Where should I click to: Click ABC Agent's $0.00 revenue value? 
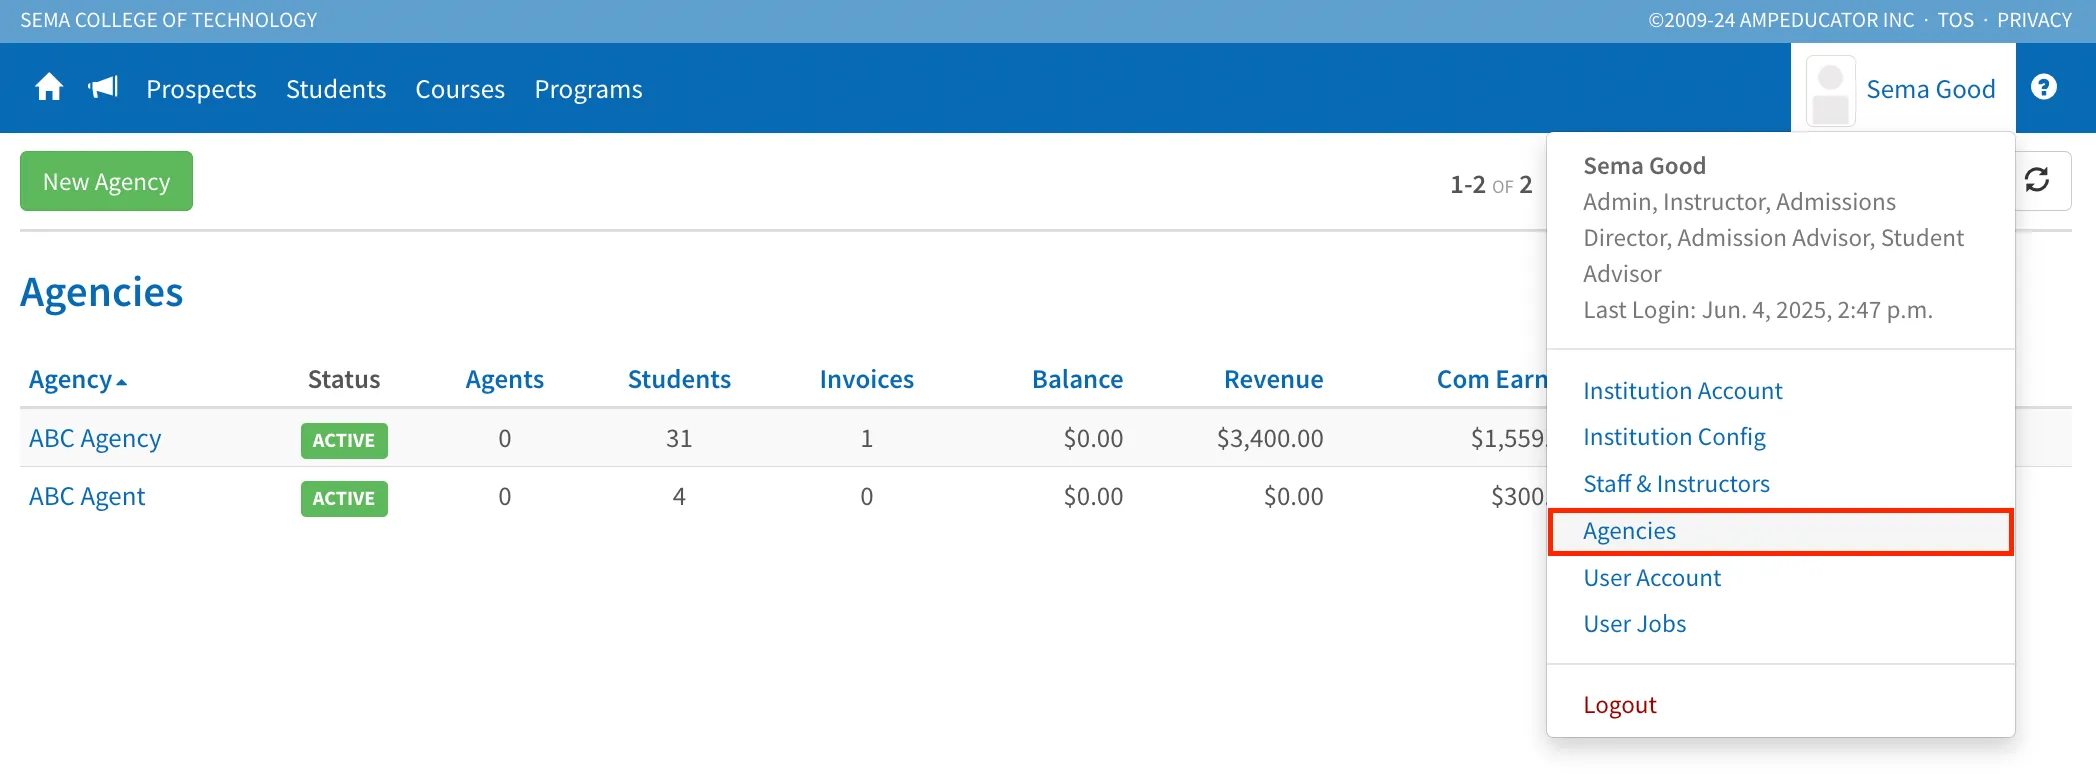(1293, 496)
